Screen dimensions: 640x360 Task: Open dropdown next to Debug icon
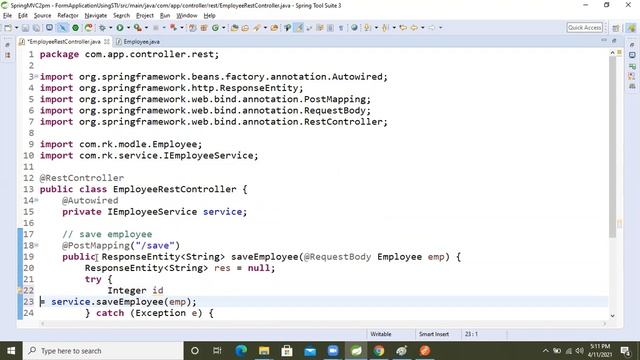tap(111, 28)
